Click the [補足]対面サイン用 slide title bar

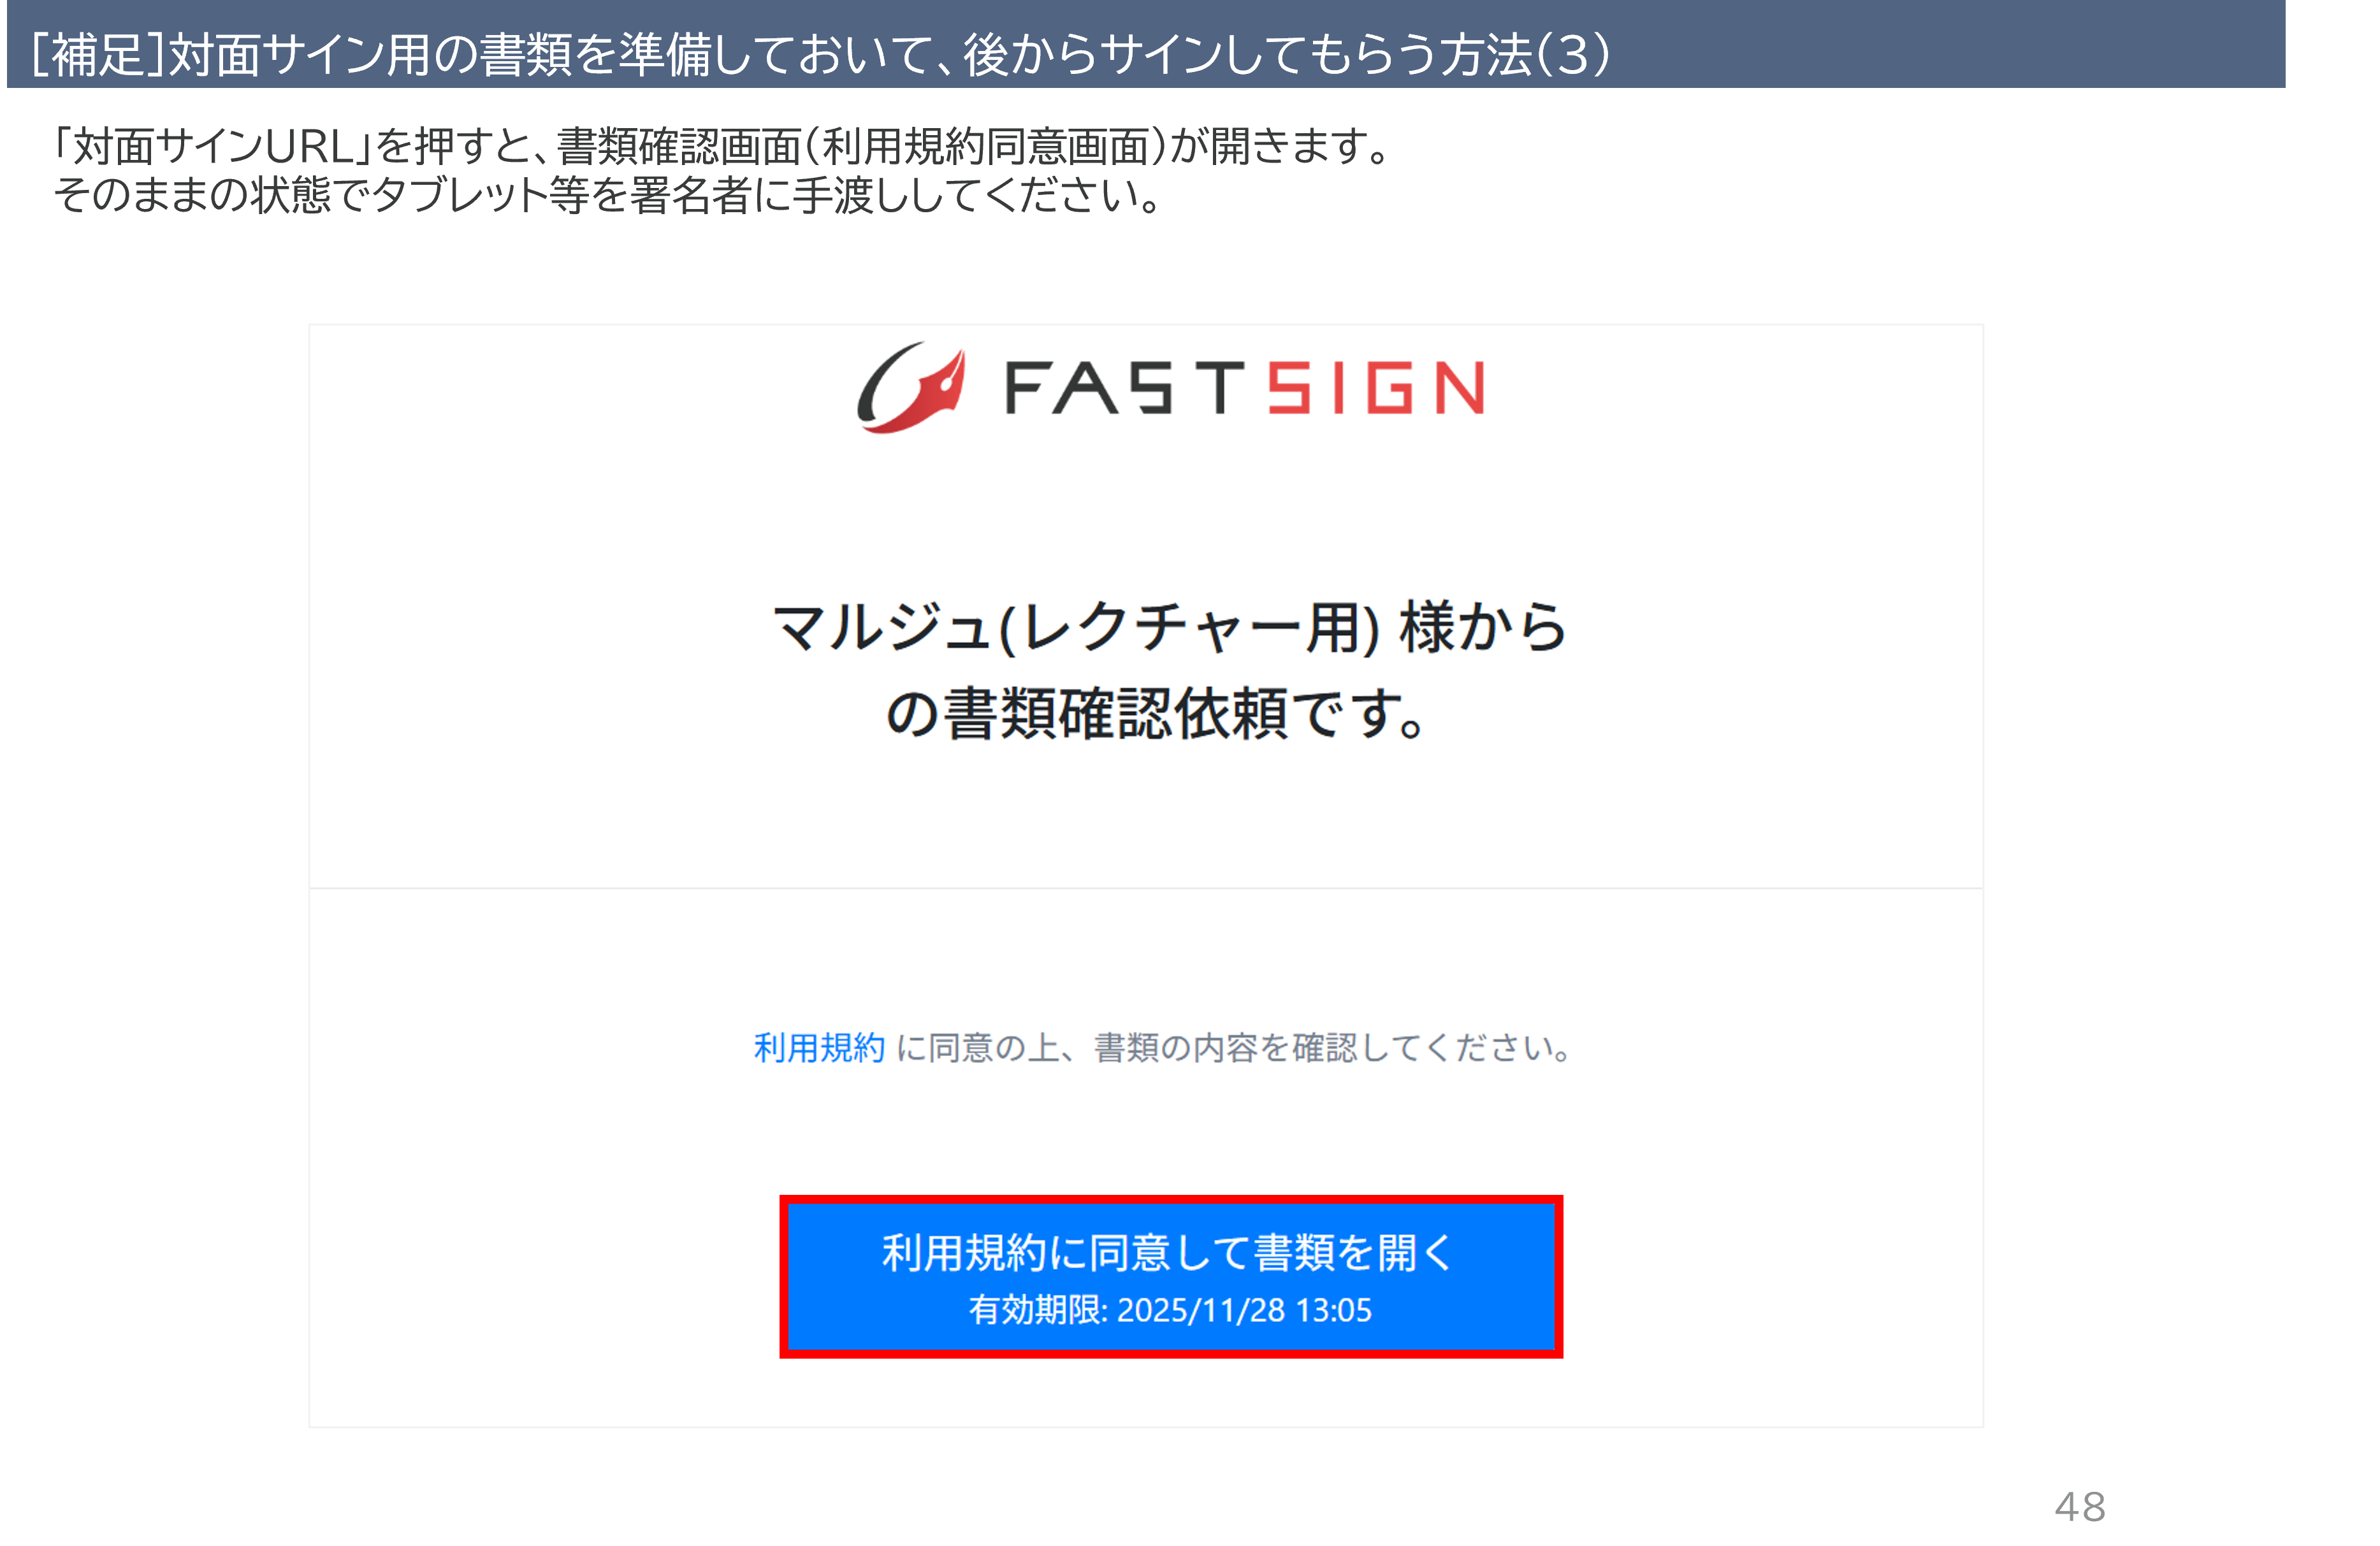[1146, 44]
